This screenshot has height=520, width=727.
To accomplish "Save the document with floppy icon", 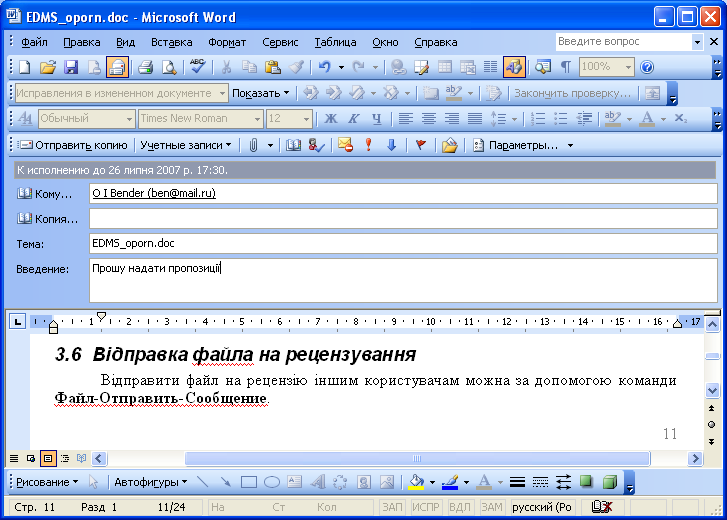I will click(x=71, y=67).
